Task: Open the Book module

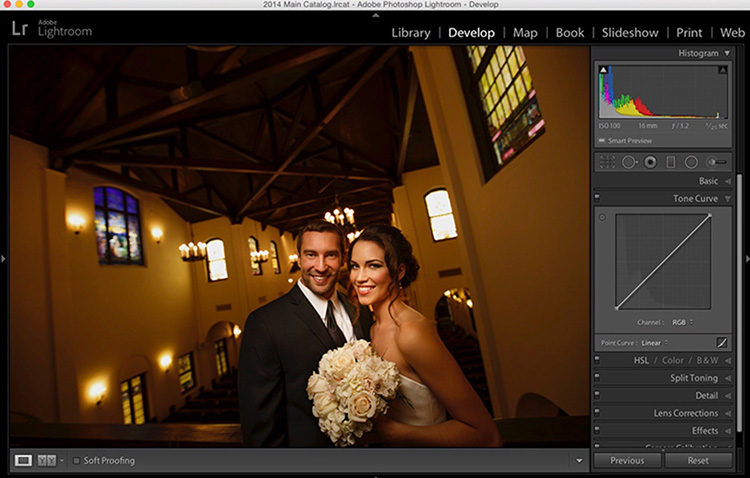Action: tap(570, 33)
